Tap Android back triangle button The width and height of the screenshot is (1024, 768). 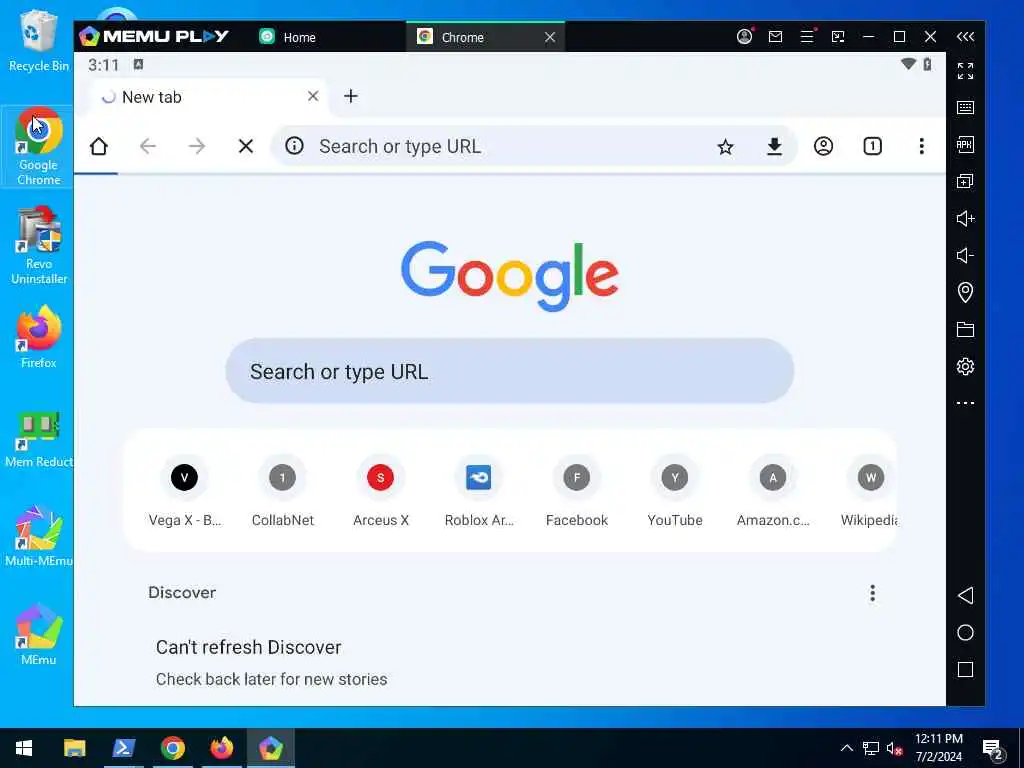coord(965,595)
